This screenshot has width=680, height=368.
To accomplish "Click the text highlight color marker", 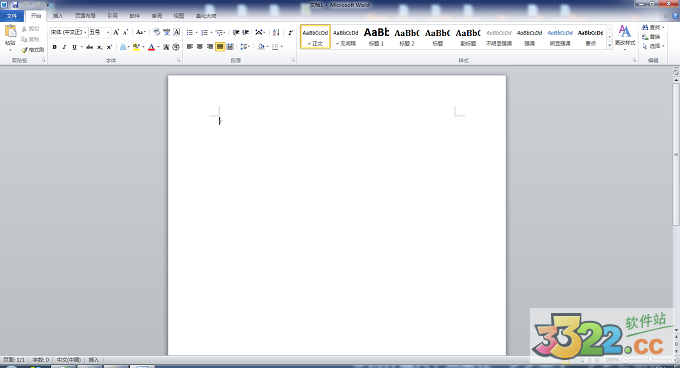I will click(137, 47).
